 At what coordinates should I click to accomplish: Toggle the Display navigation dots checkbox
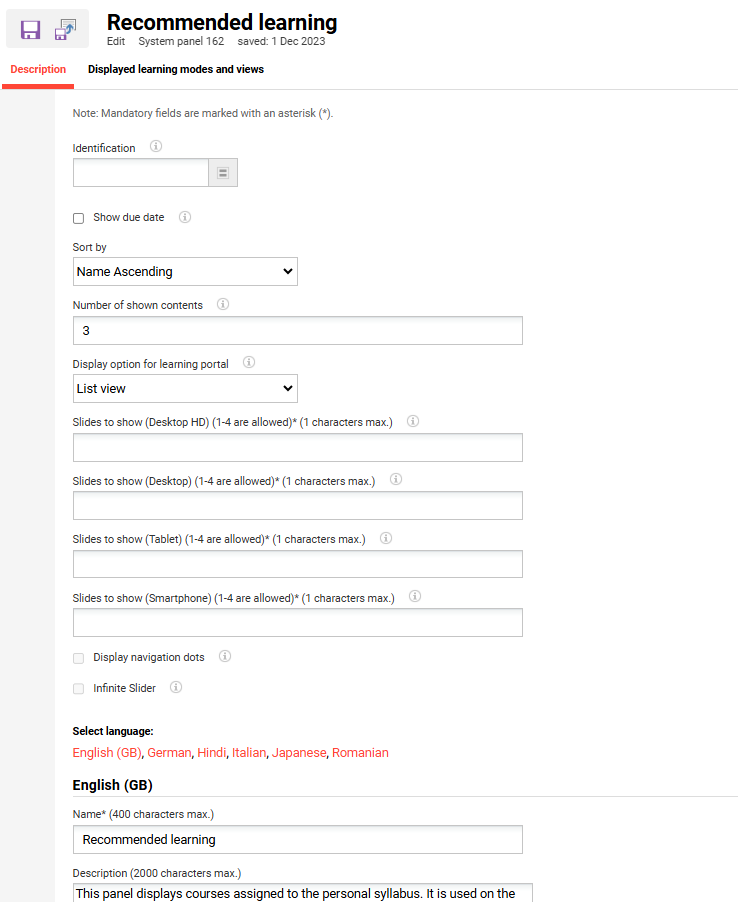tap(79, 658)
